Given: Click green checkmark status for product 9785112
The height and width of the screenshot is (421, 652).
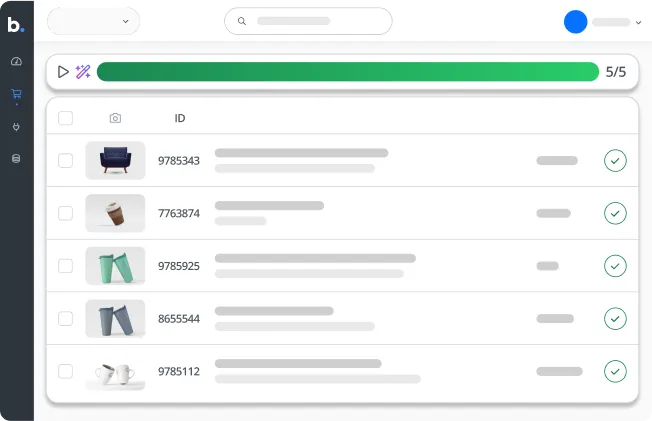Looking at the screenshot, I should click(615, 371).
